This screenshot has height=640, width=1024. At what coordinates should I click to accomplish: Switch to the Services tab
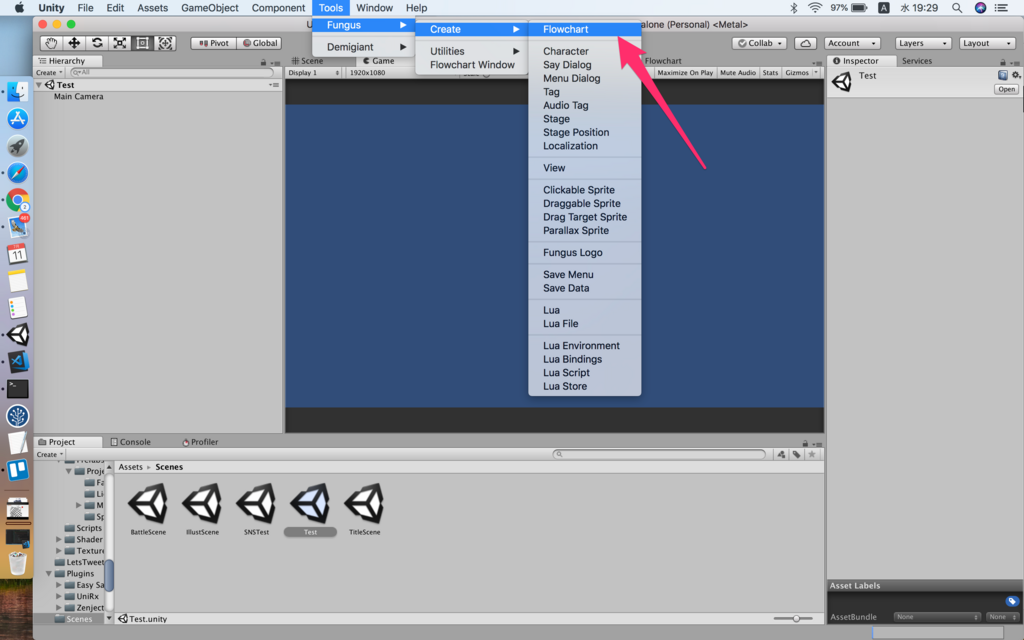[917, 61]
